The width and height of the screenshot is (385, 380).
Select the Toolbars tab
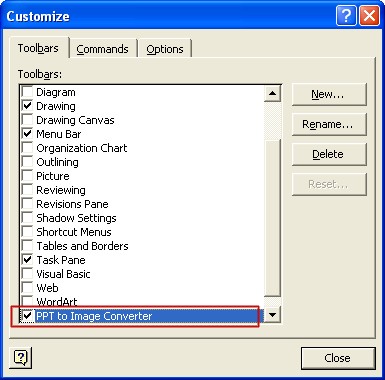coord(38,48)
